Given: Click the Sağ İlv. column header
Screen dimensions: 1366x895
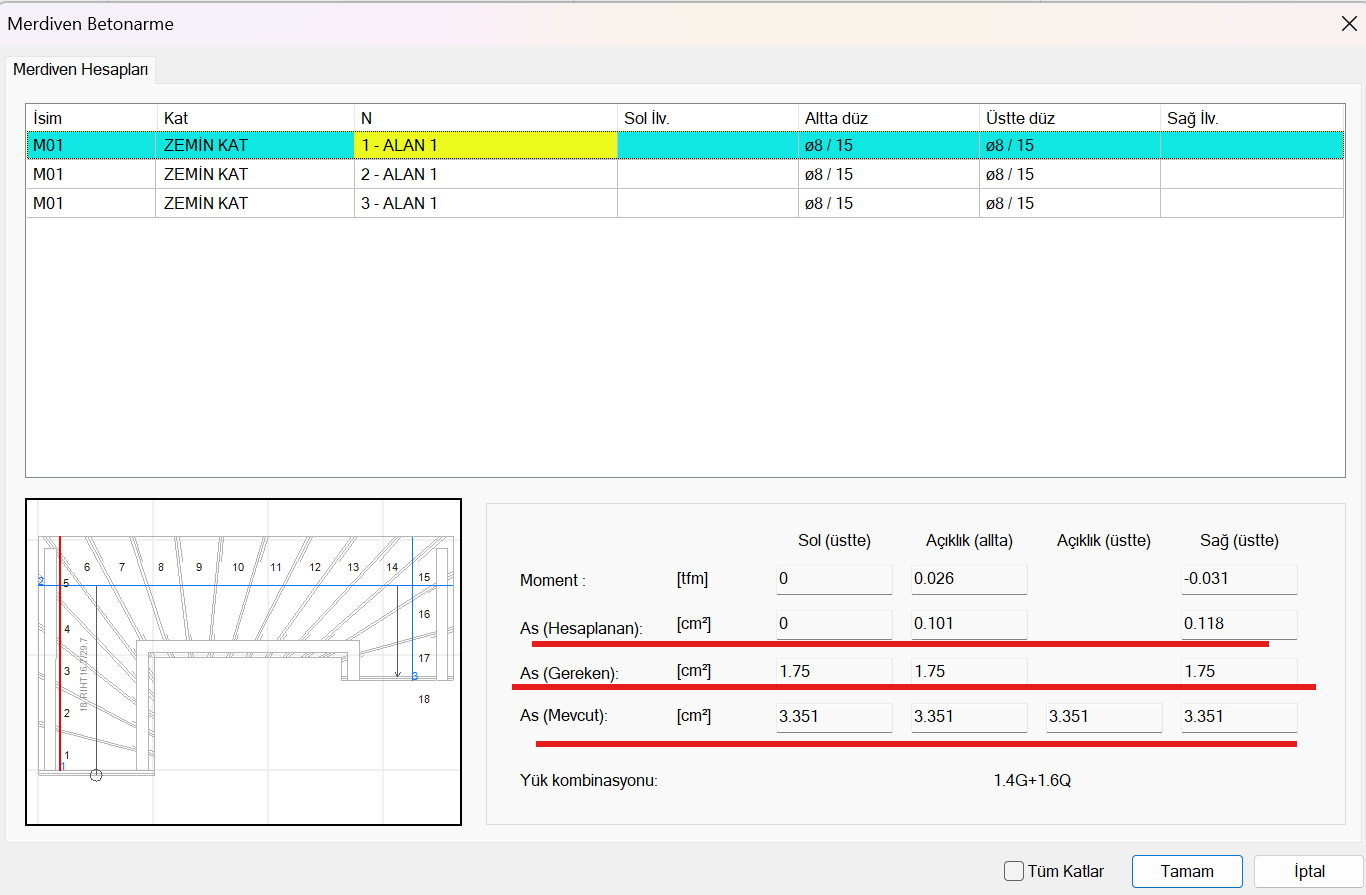Looking at the screenshot, I should point(1252,118).
